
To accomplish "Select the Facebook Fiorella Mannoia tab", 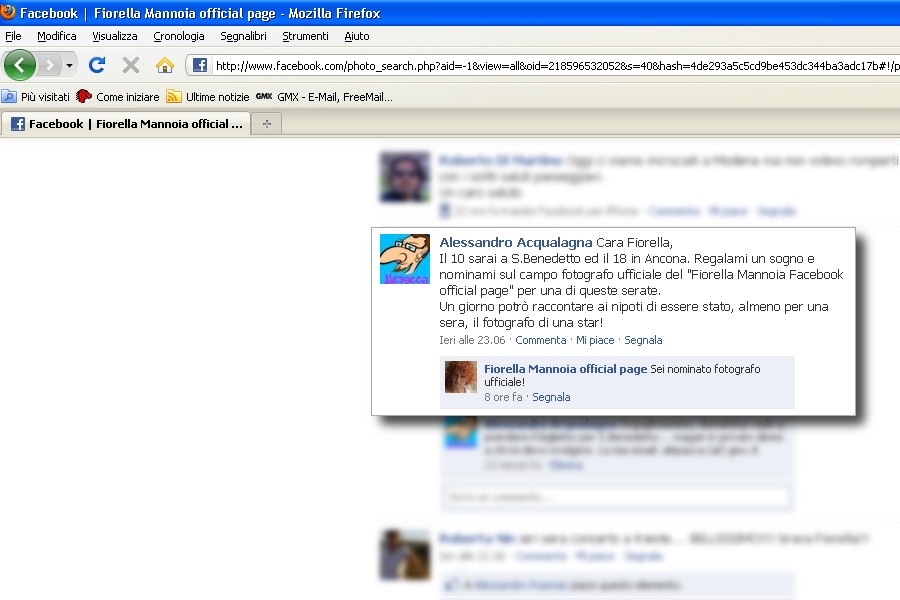I will point(126,123).
